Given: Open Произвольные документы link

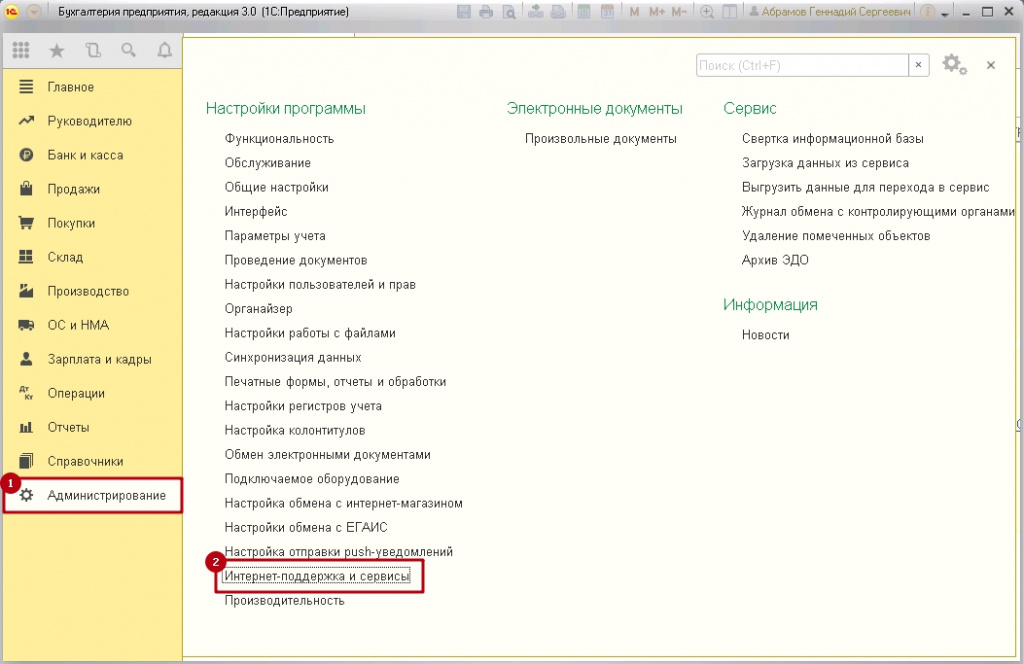Looking at the screenshot, I should pos(600,138).
